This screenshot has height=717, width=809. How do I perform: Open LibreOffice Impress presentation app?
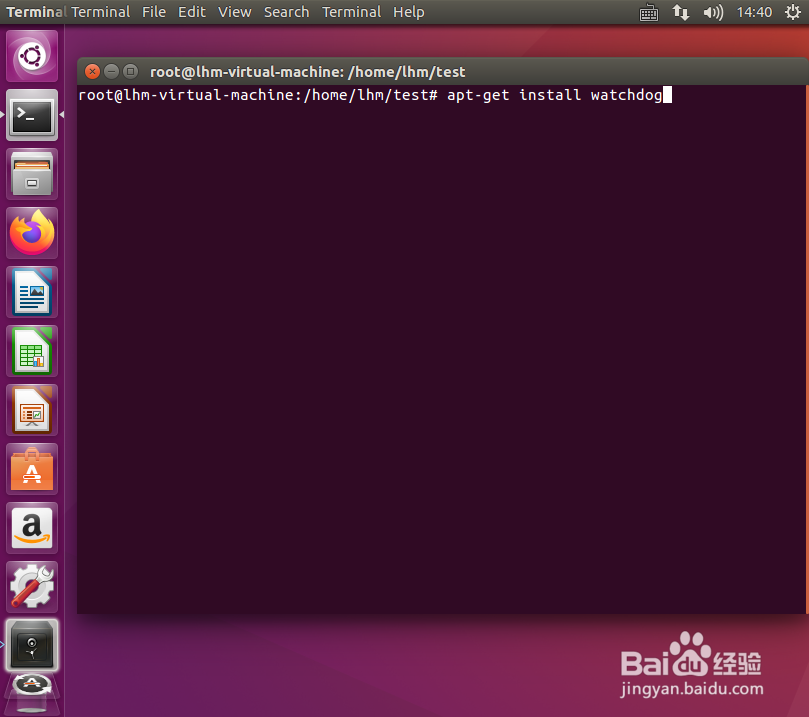tap(32, 410)
